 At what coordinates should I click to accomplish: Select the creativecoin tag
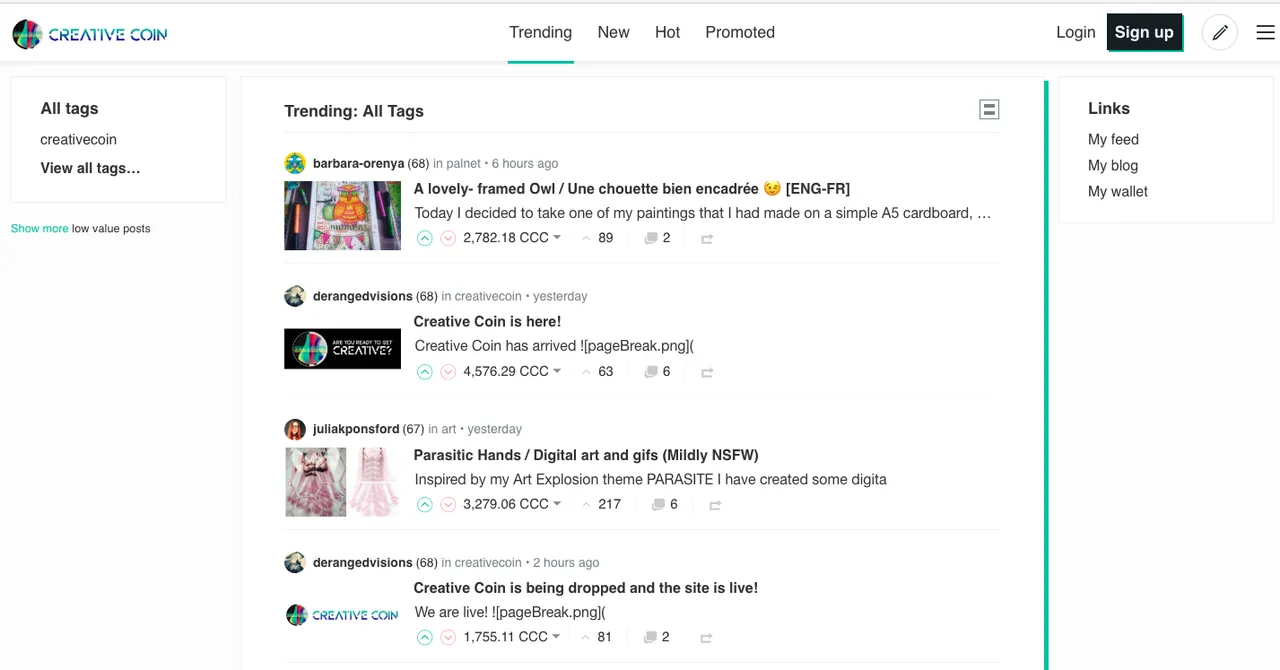coord(78,140)
